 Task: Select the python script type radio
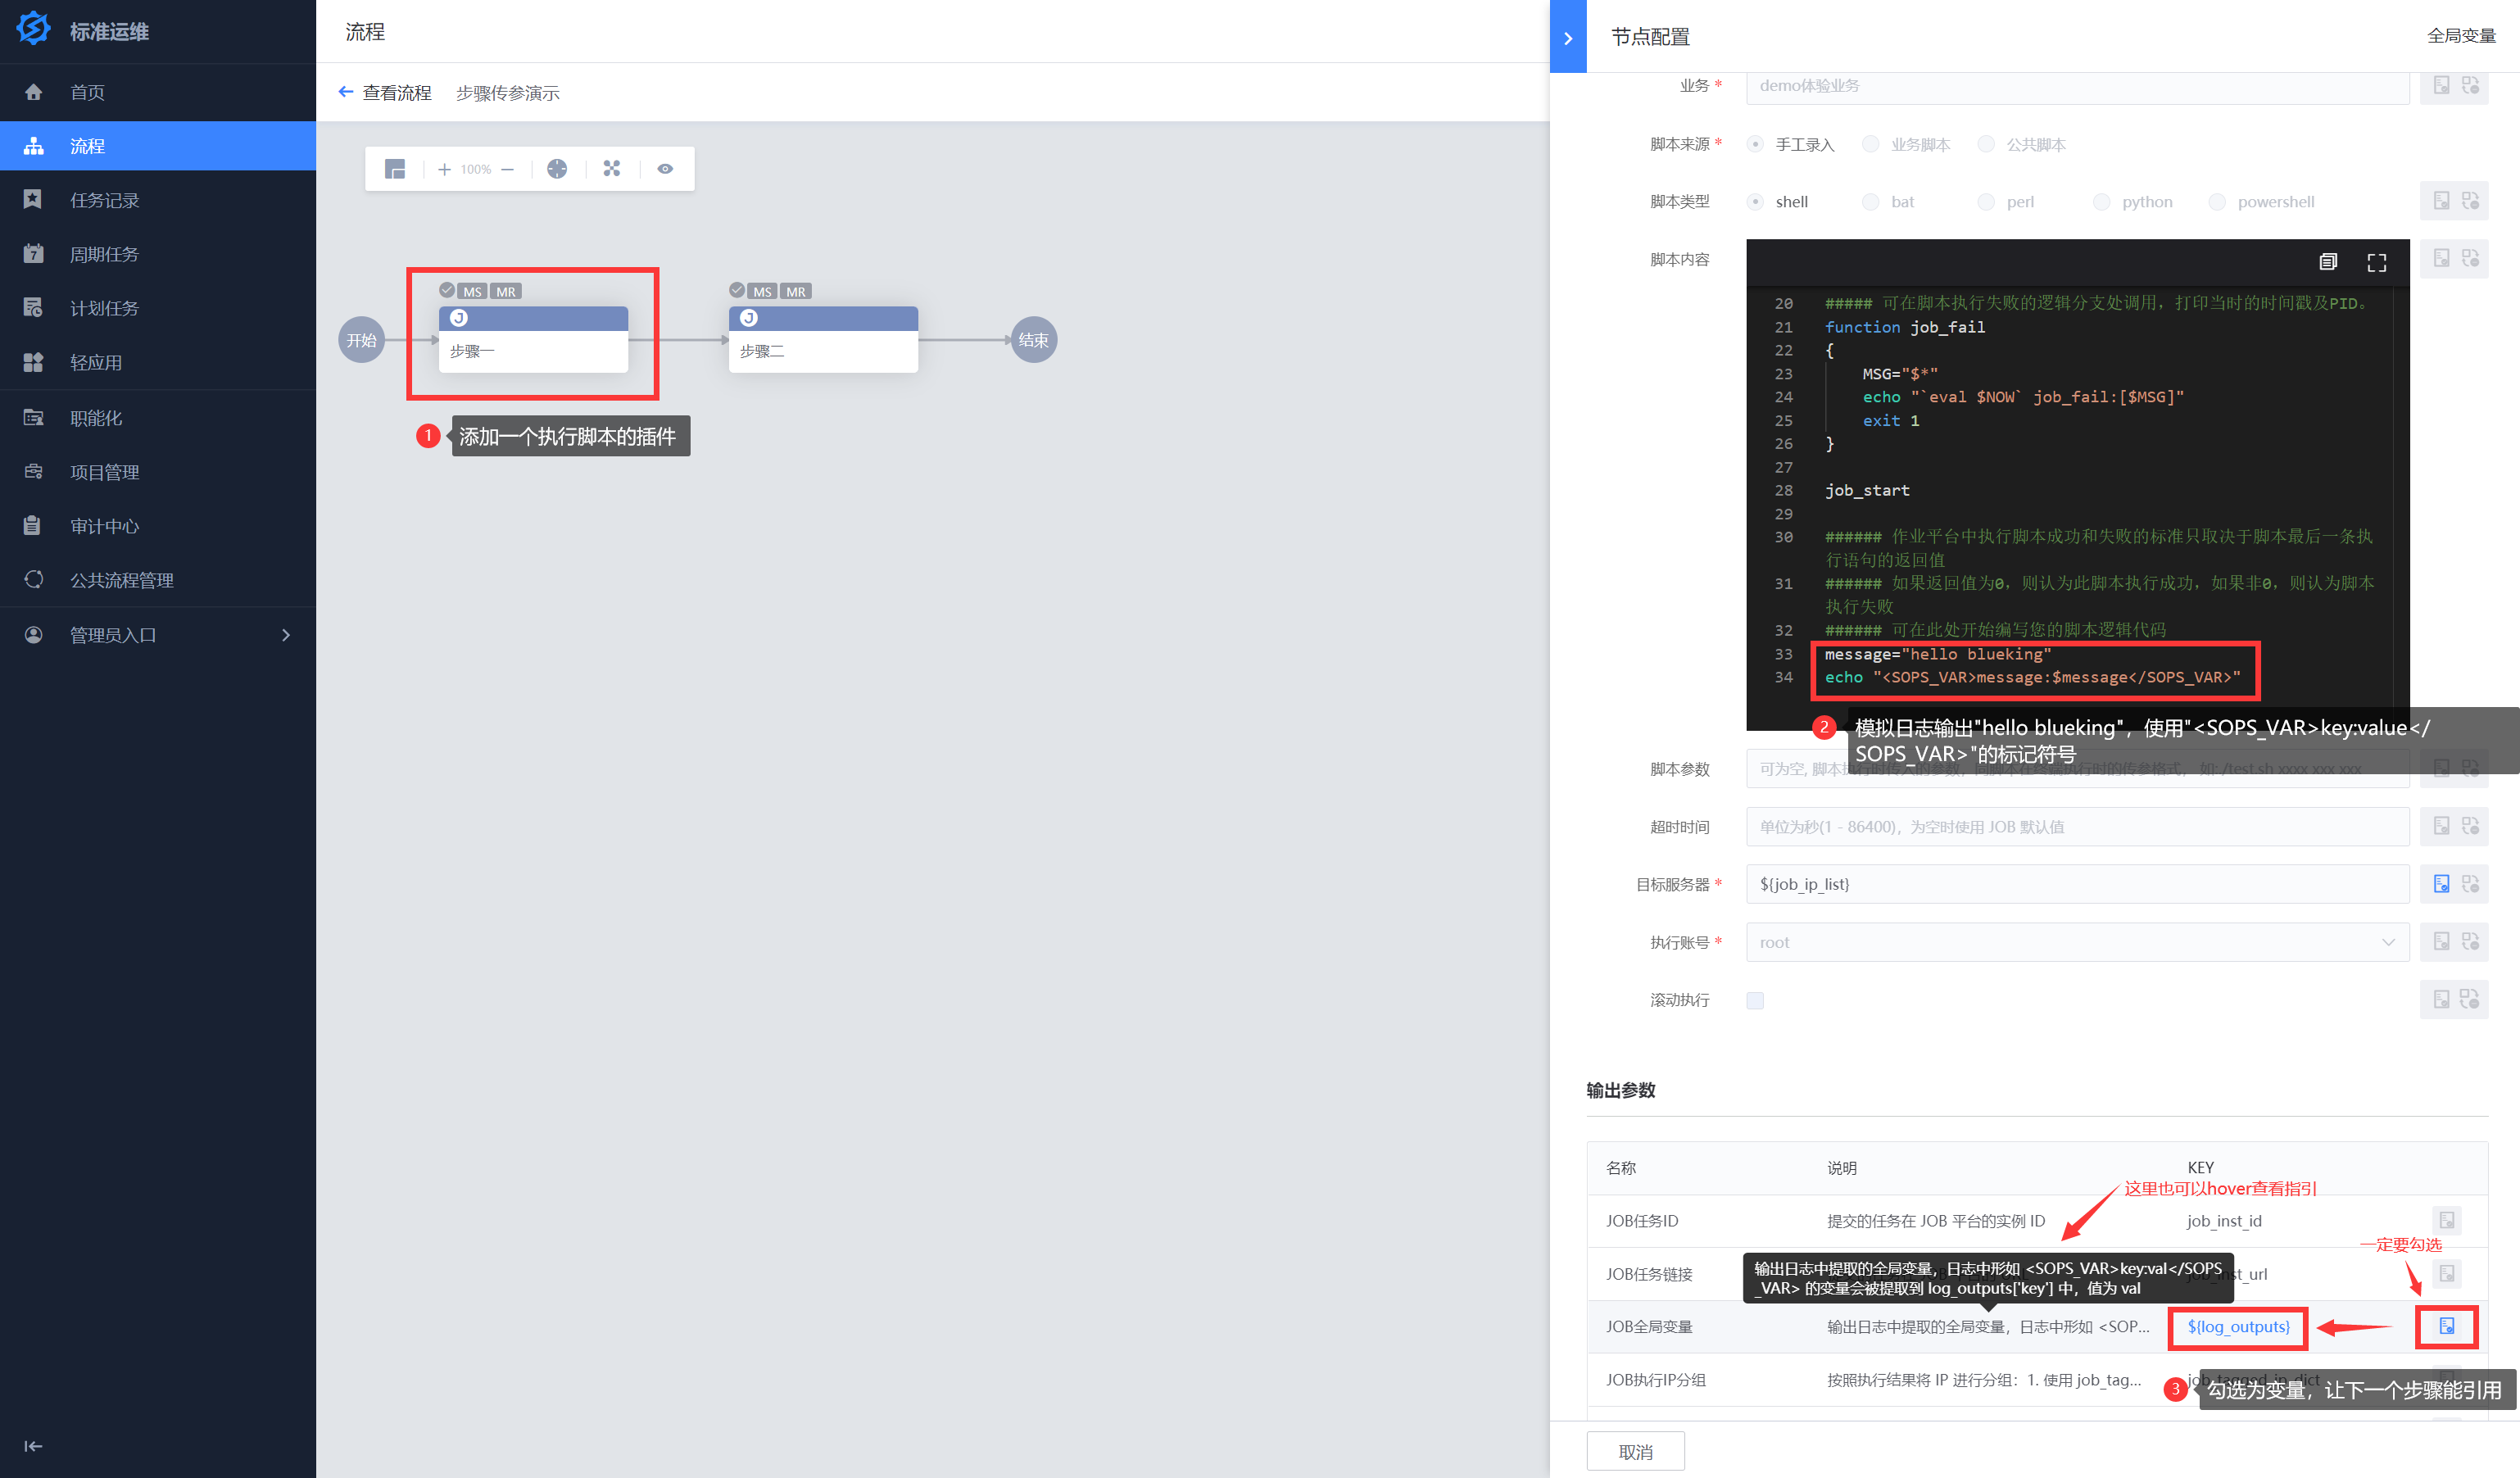(2102, 202)
